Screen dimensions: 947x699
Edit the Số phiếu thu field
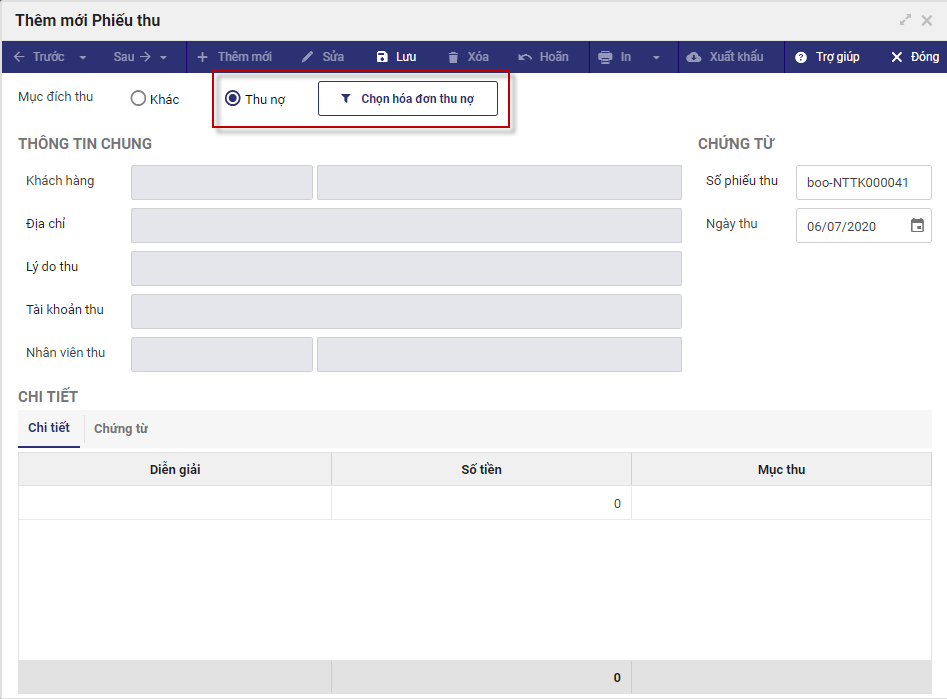(864, 182)
